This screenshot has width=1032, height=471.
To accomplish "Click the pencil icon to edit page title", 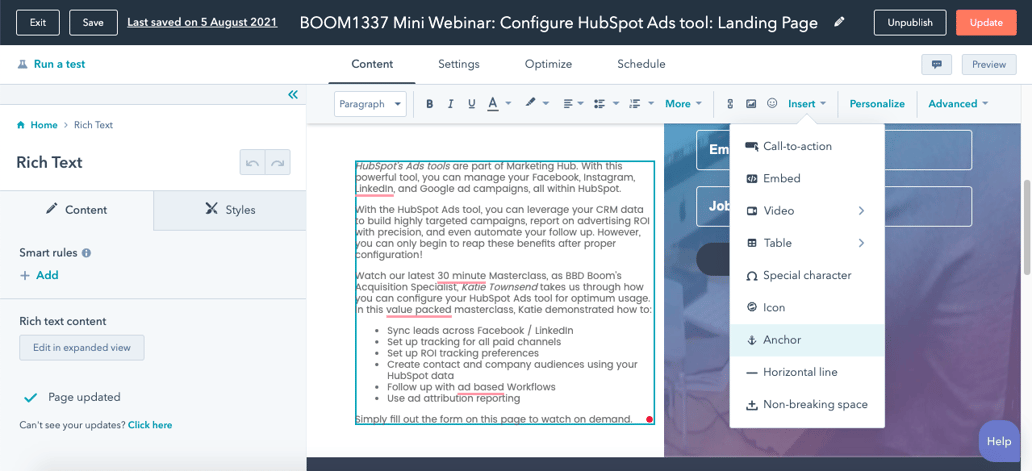I will pyautogui.click(x=838, y=22).
